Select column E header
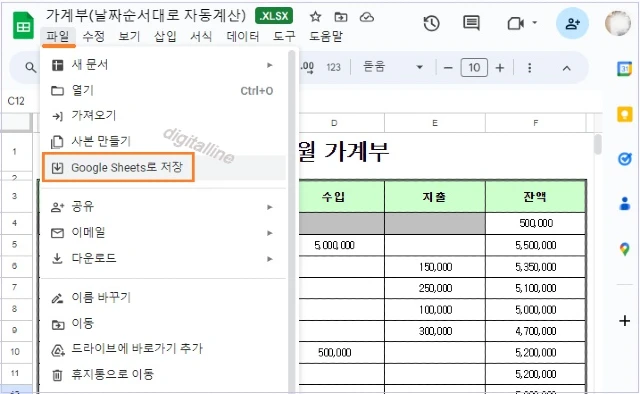Image resolution: width=640 pixels, height=394 pixels. point(435,123)
